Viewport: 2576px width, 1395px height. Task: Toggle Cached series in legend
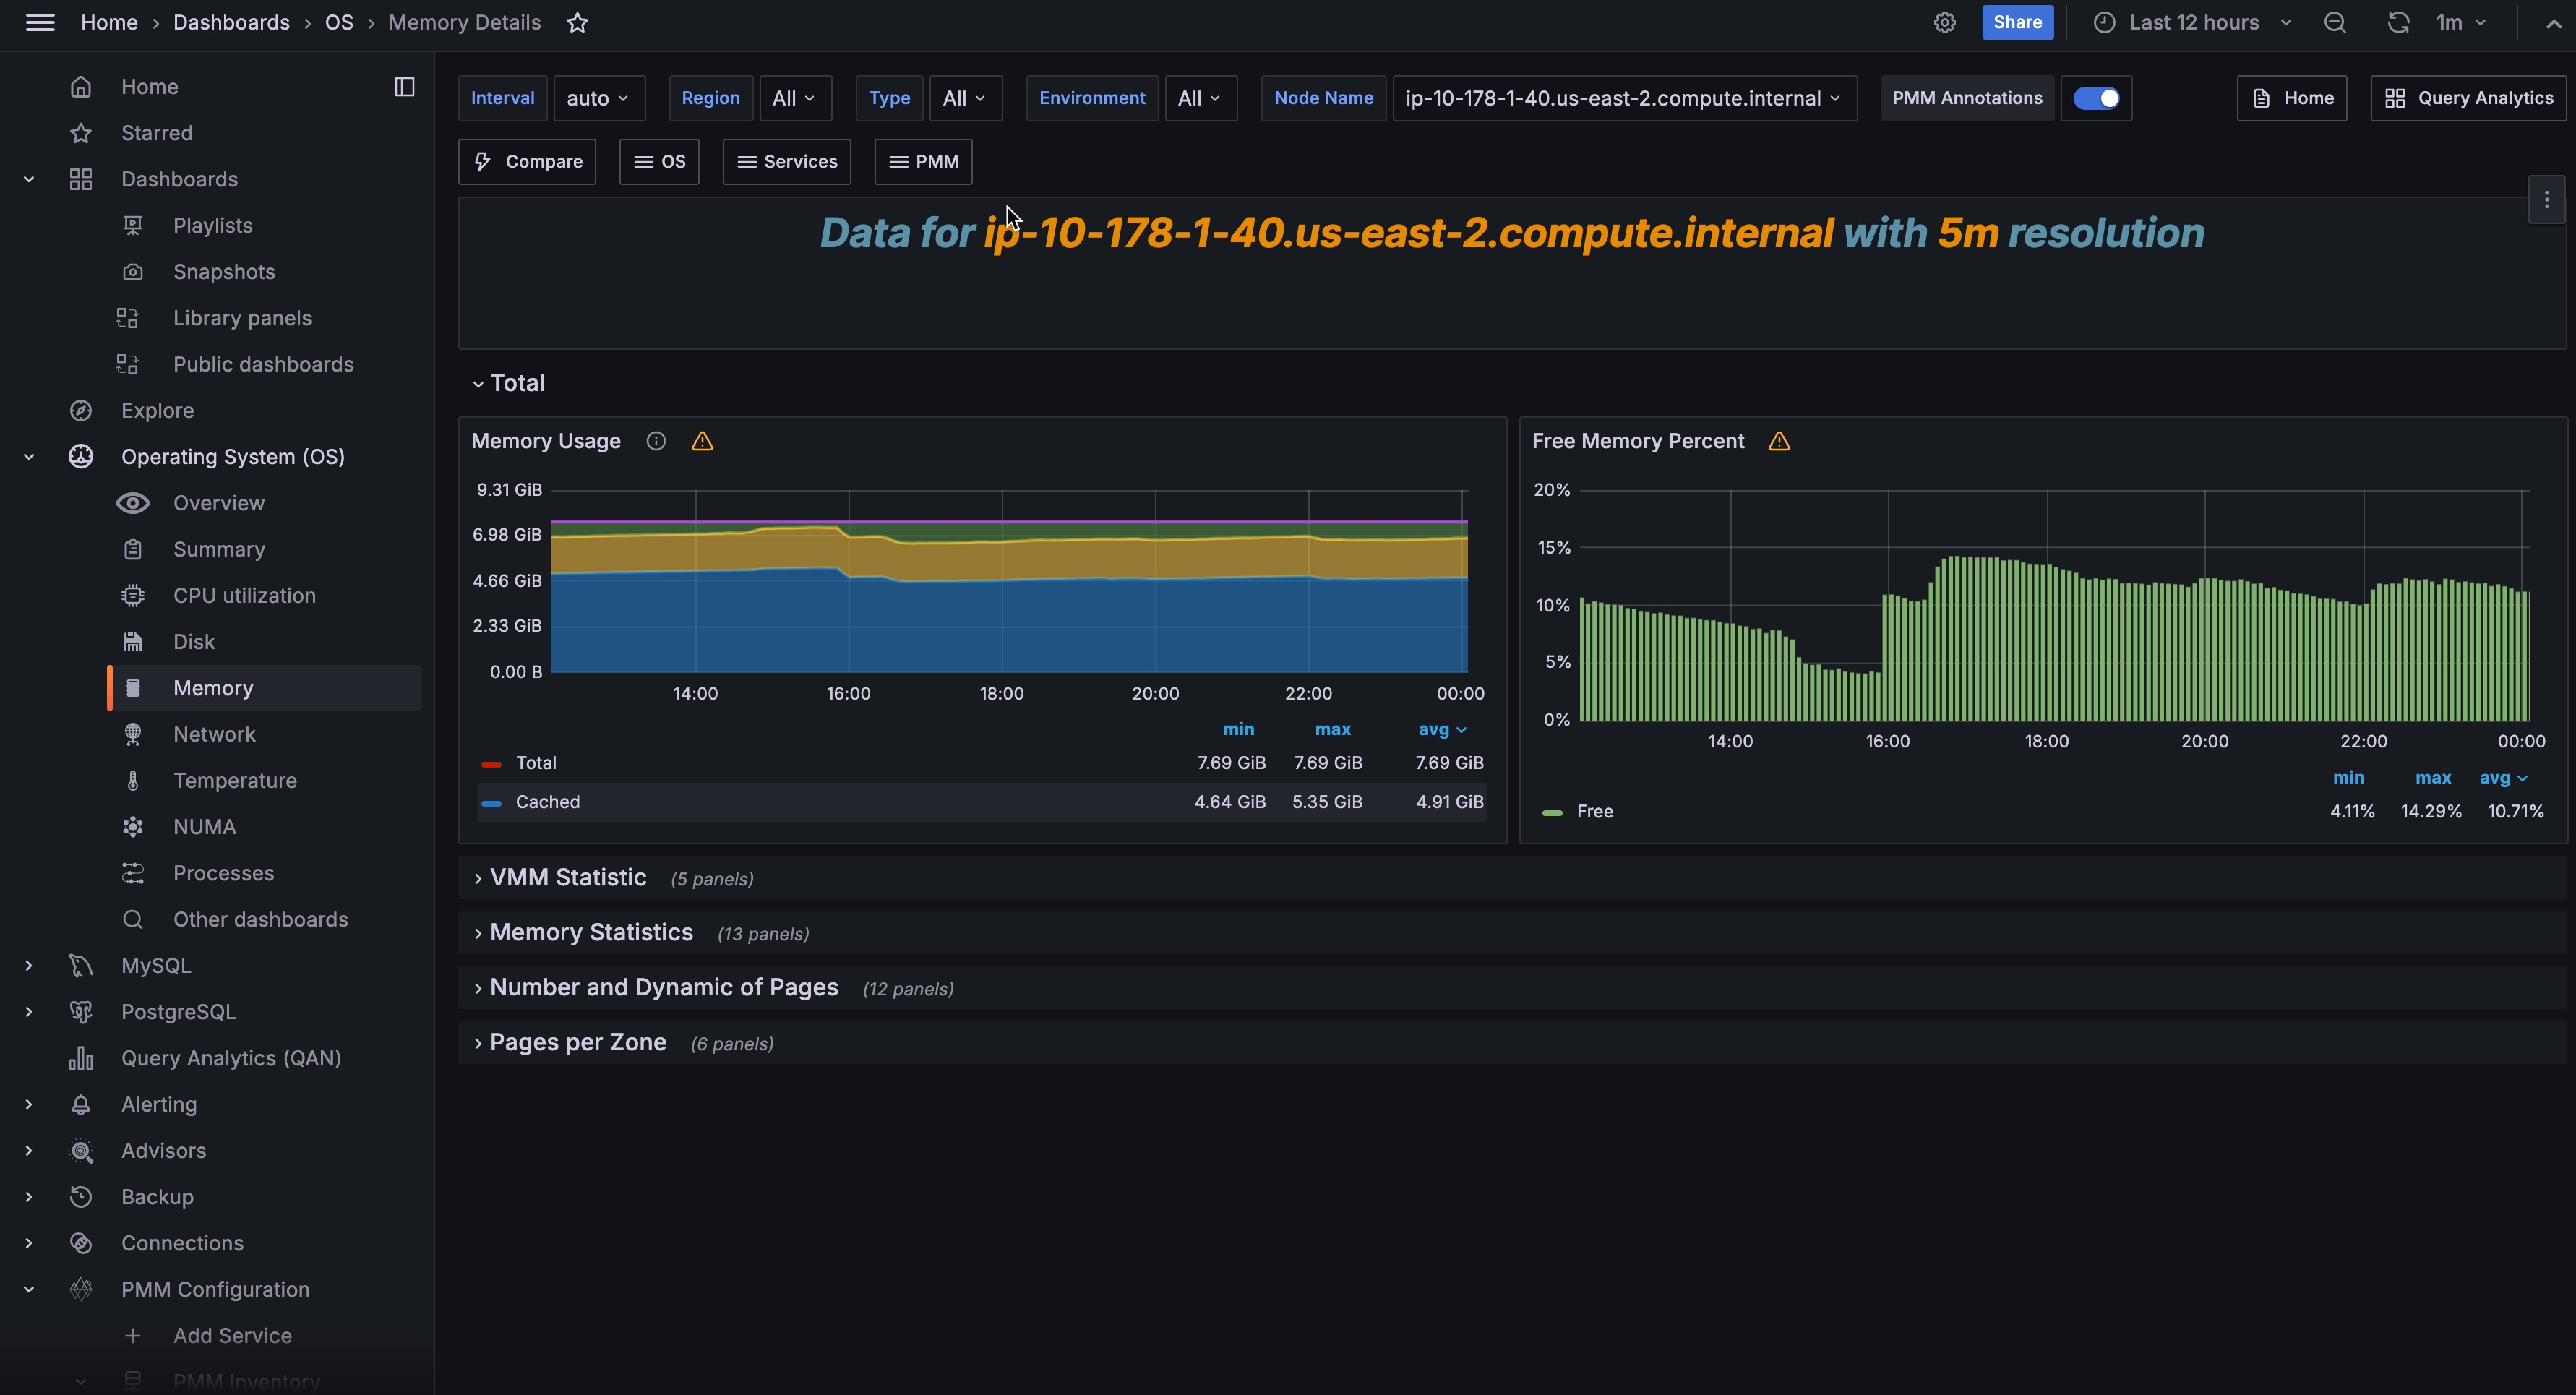[x=547, y=802]
